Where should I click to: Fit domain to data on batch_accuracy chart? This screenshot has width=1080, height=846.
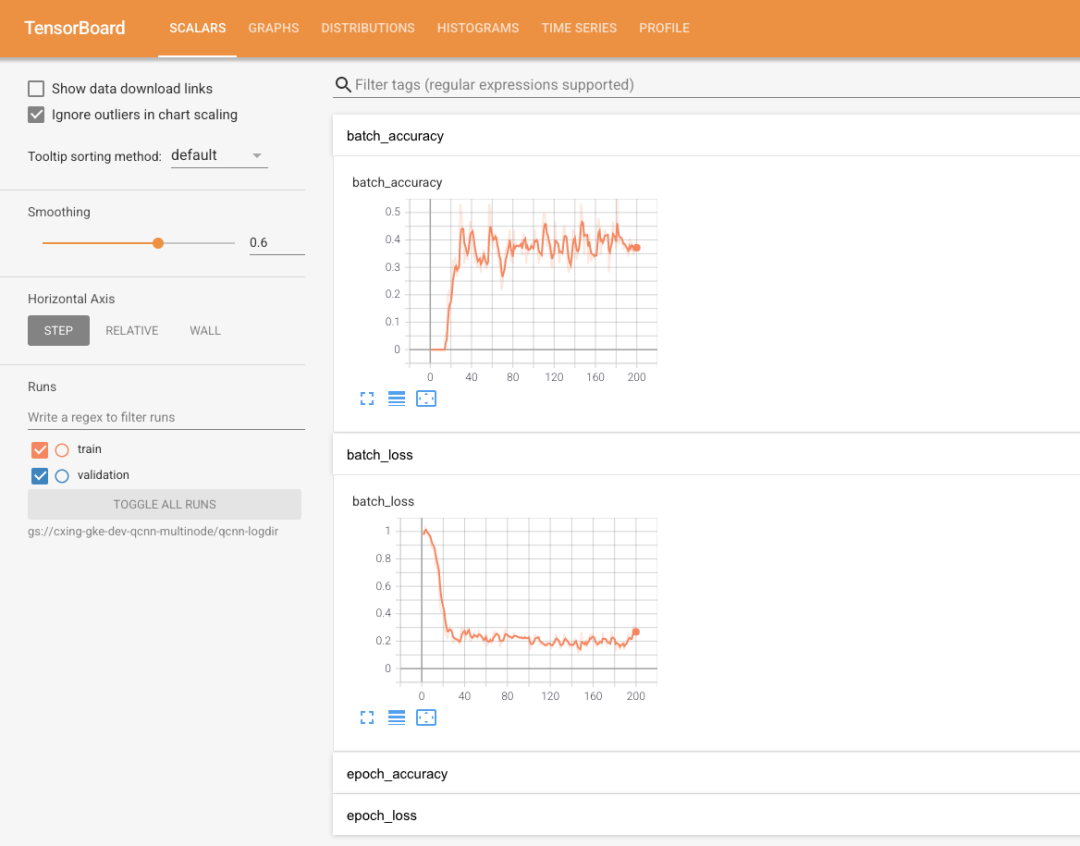tap(426, 398)
